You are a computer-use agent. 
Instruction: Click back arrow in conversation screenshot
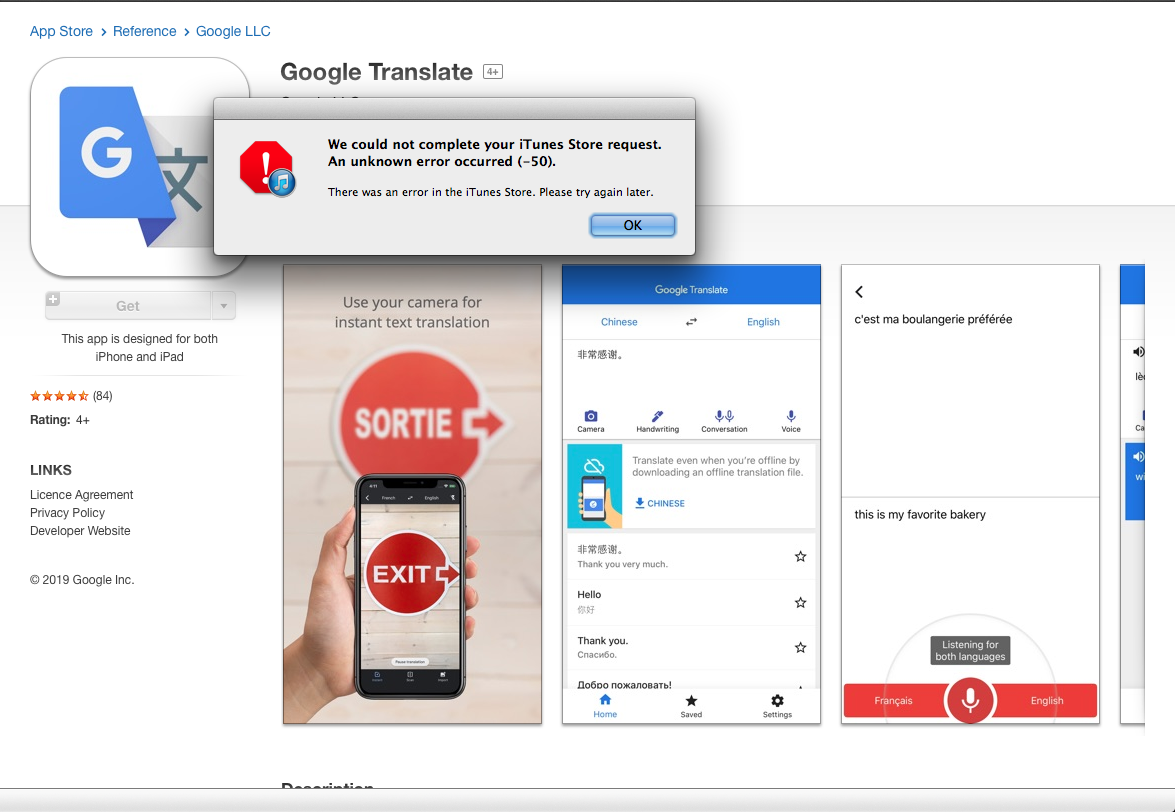pyautogui.click(x=860, y=292)
